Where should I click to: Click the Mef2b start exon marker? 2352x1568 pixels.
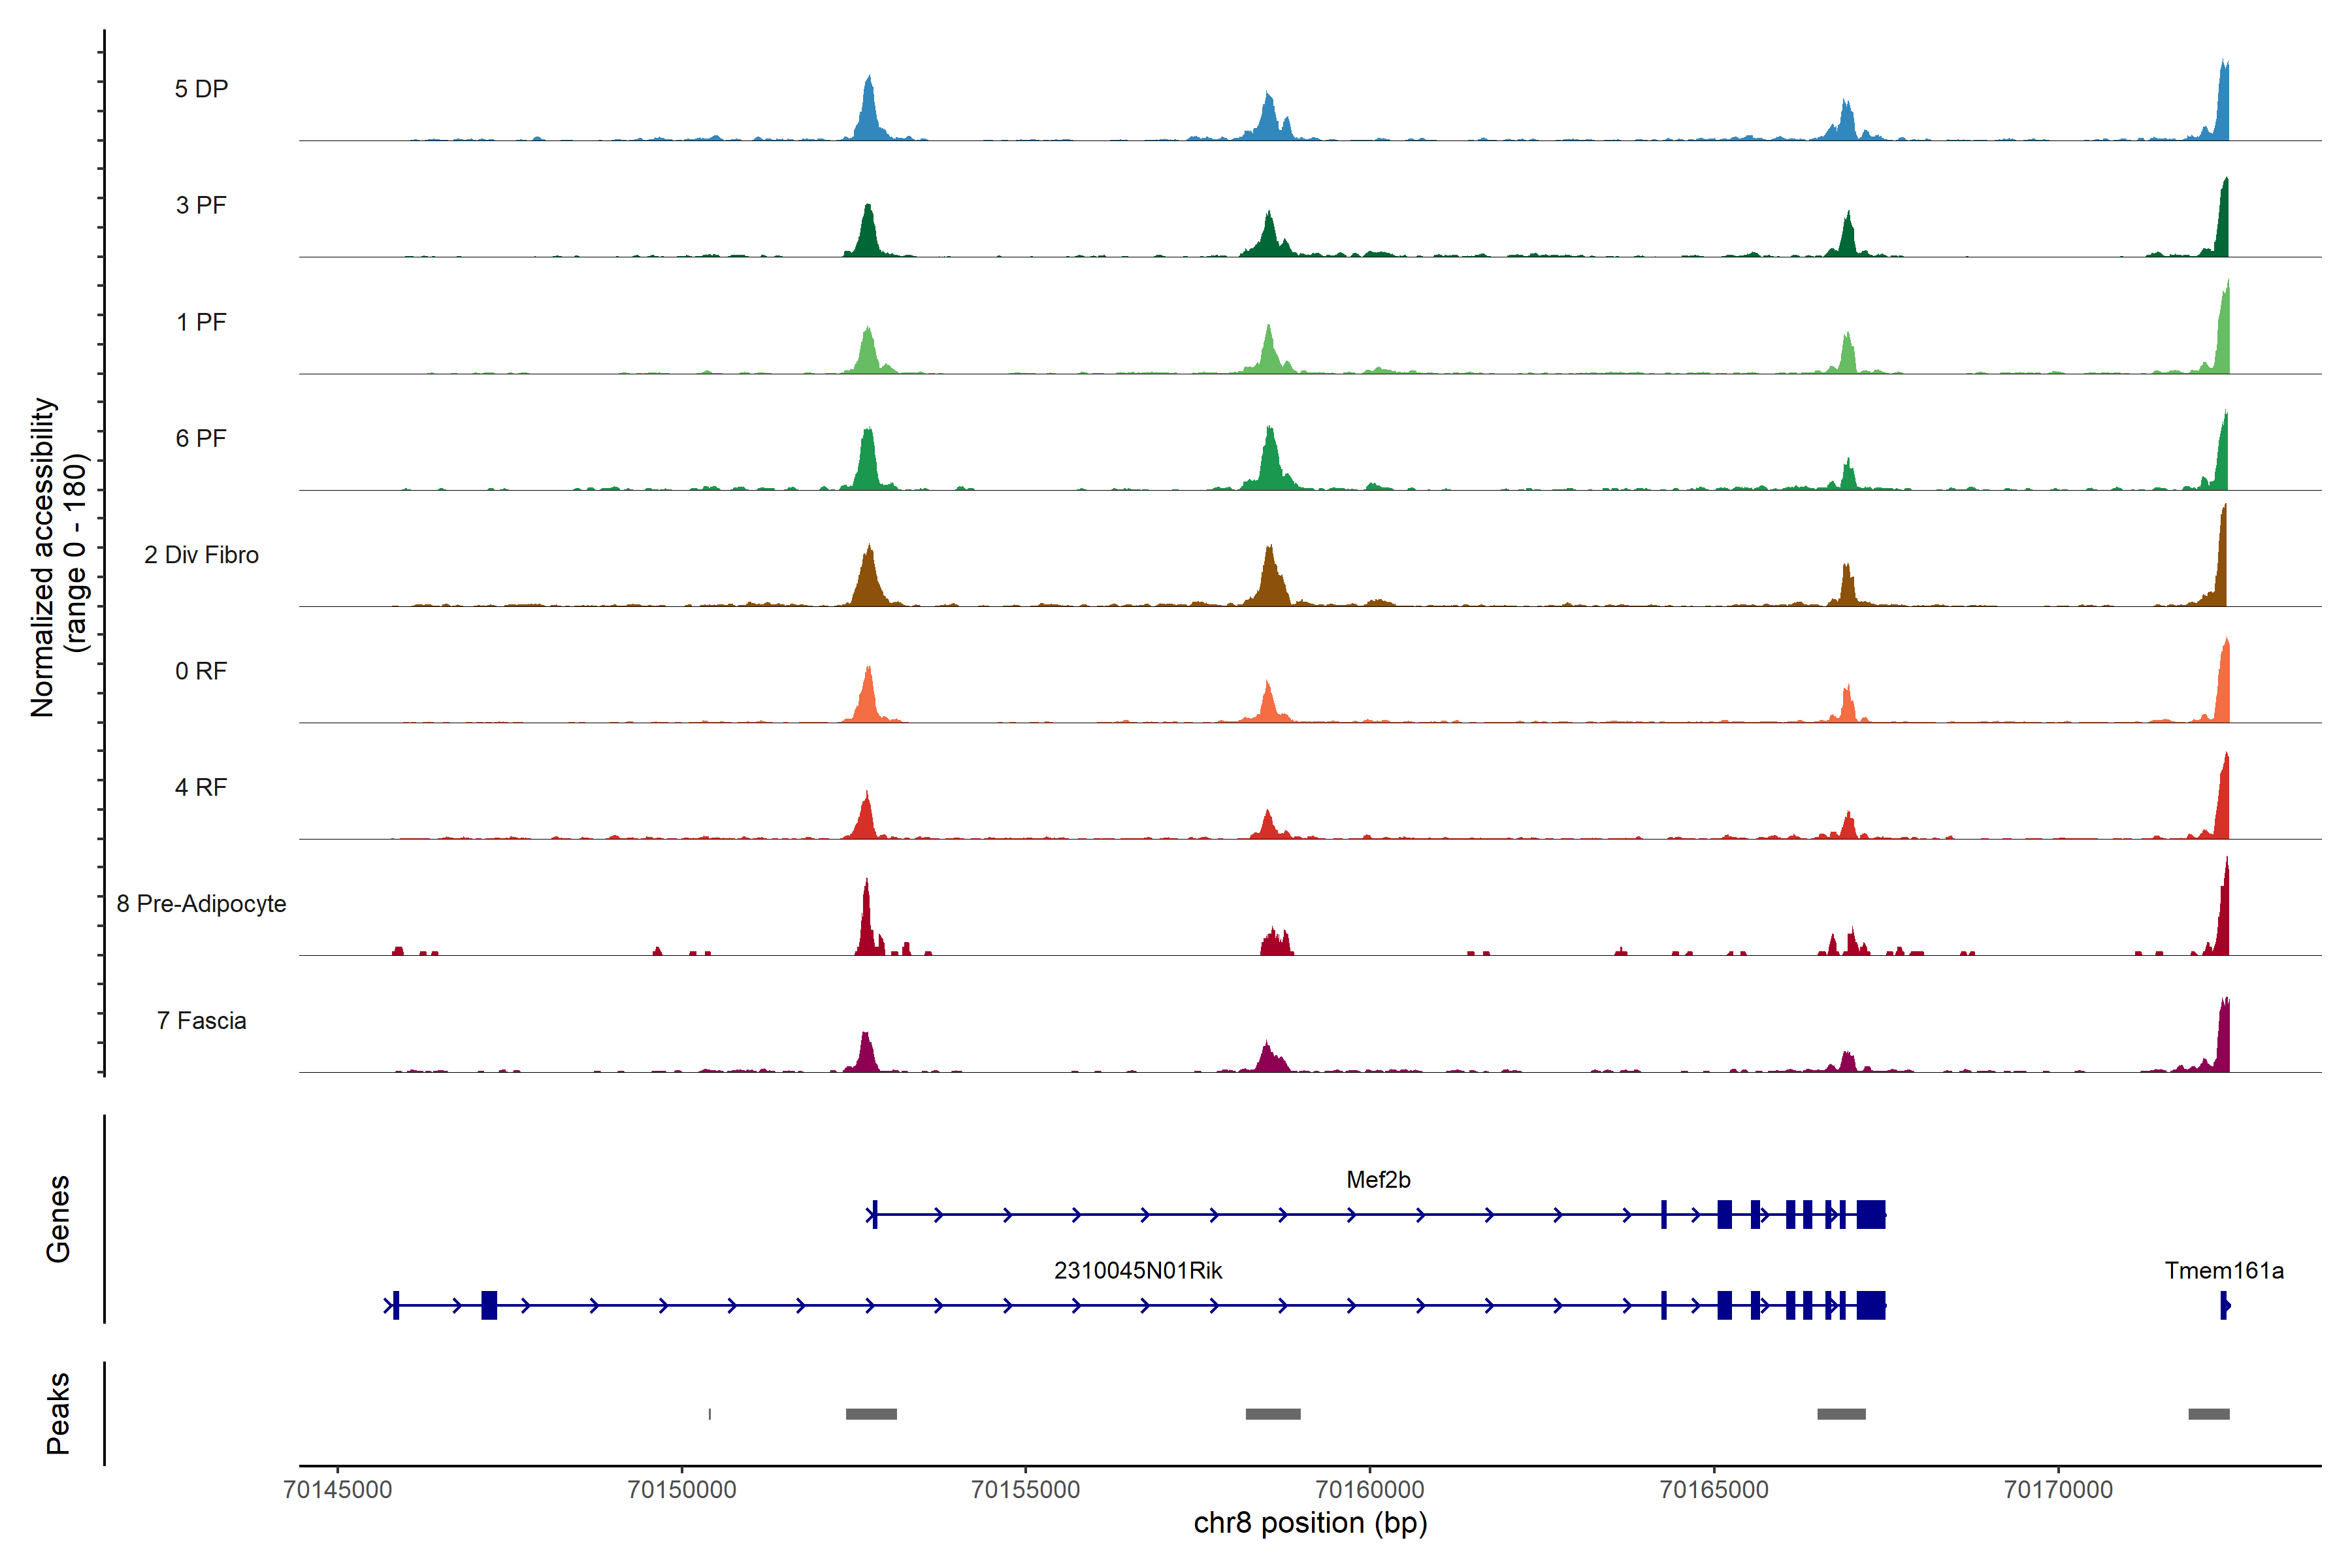point(874,1214)
